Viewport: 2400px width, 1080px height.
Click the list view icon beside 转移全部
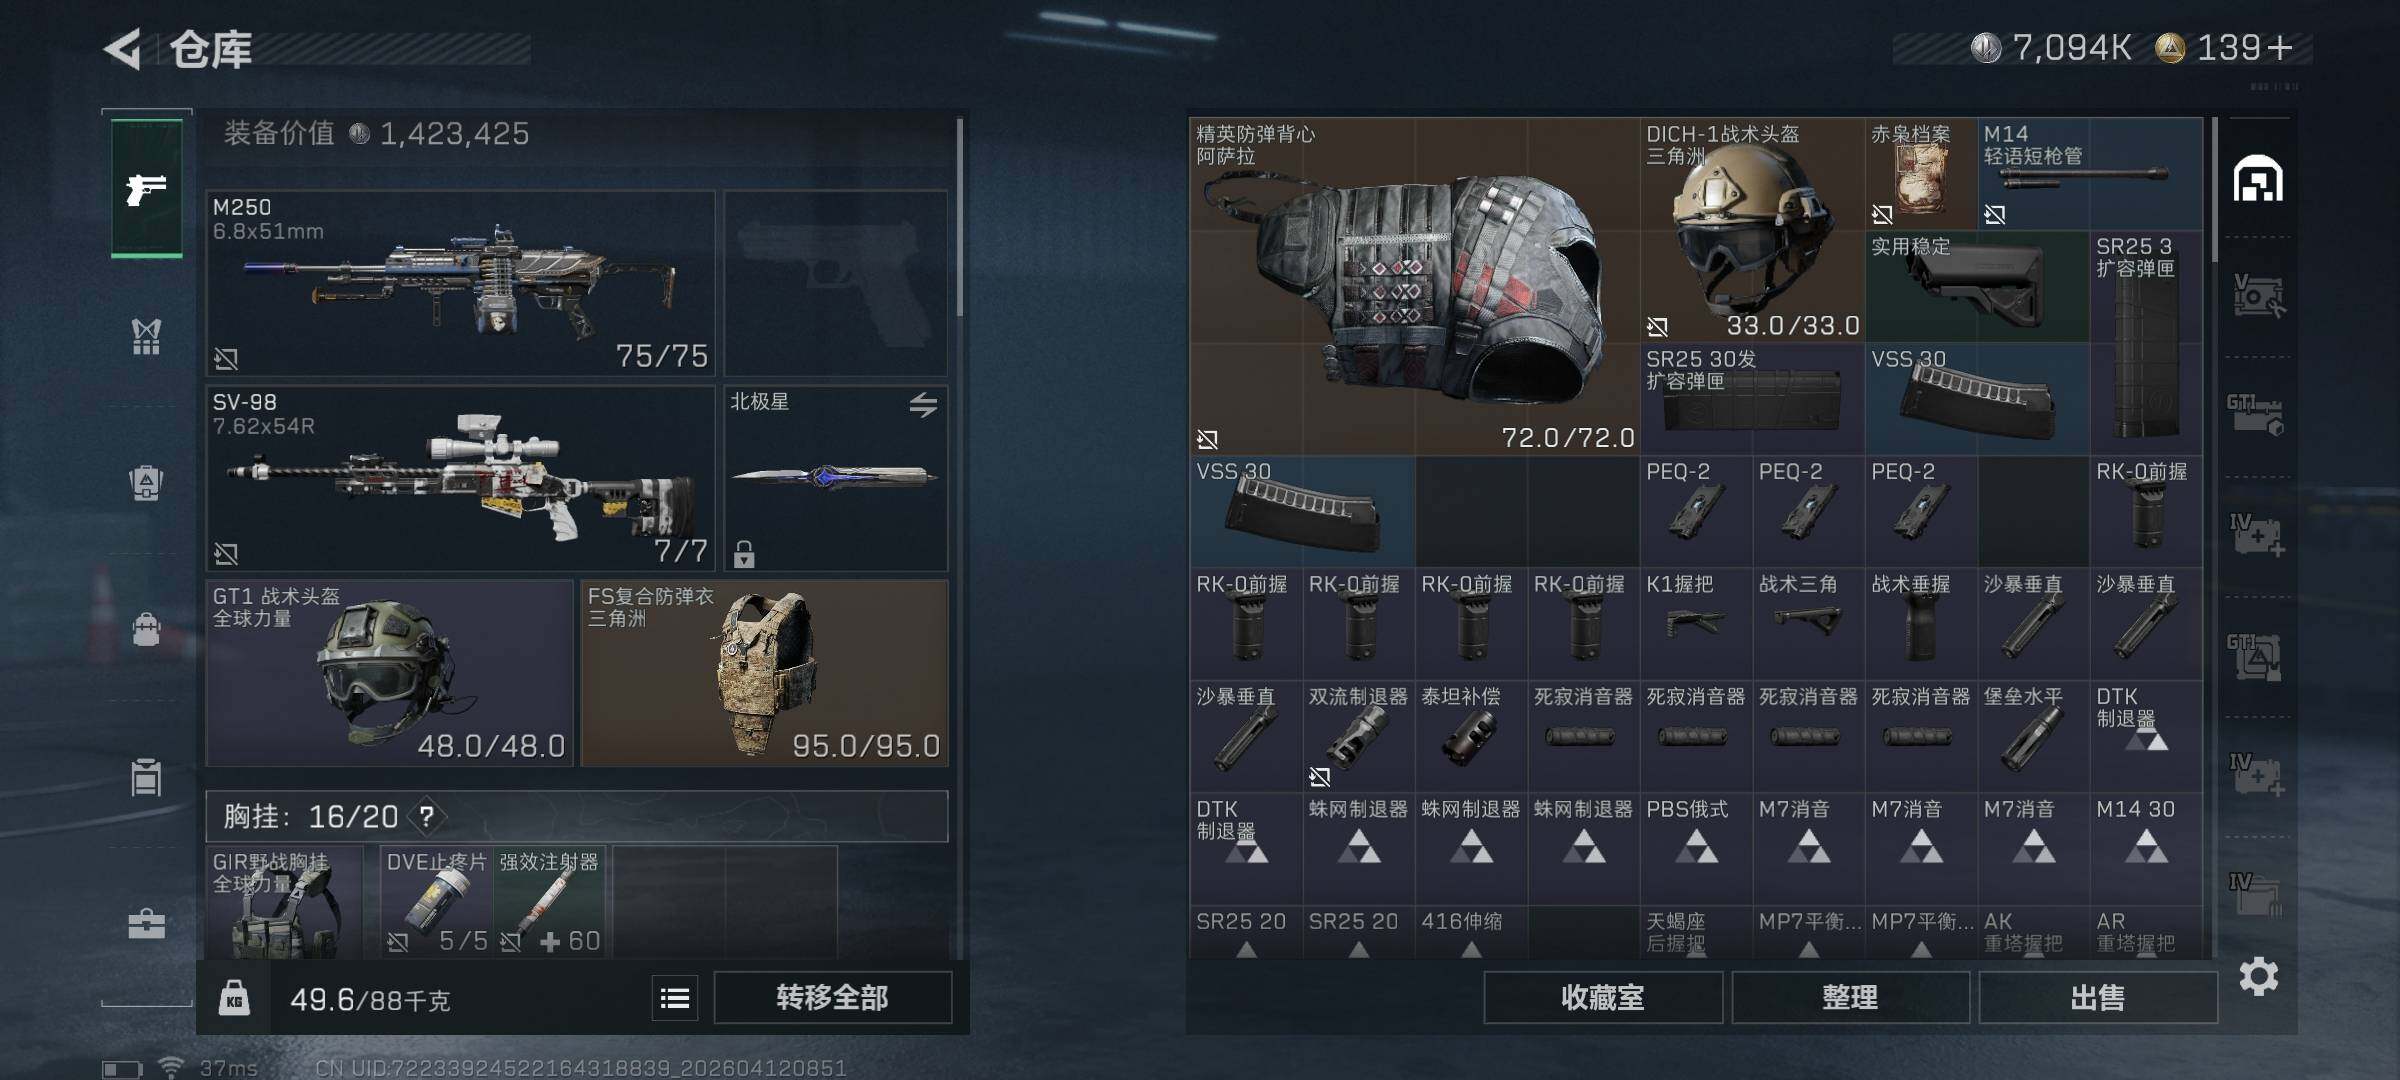click(675, 998)
